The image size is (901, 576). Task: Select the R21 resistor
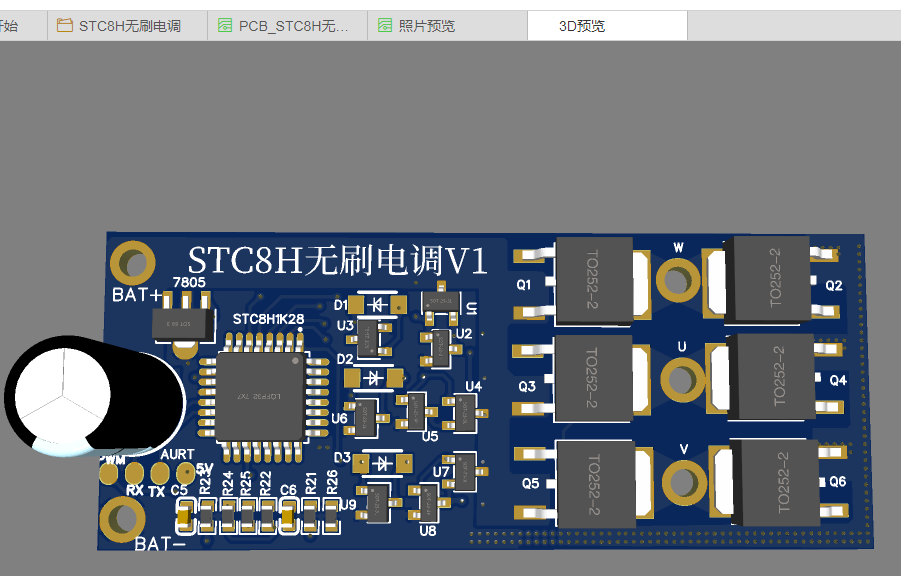click(x=310, y=517)
